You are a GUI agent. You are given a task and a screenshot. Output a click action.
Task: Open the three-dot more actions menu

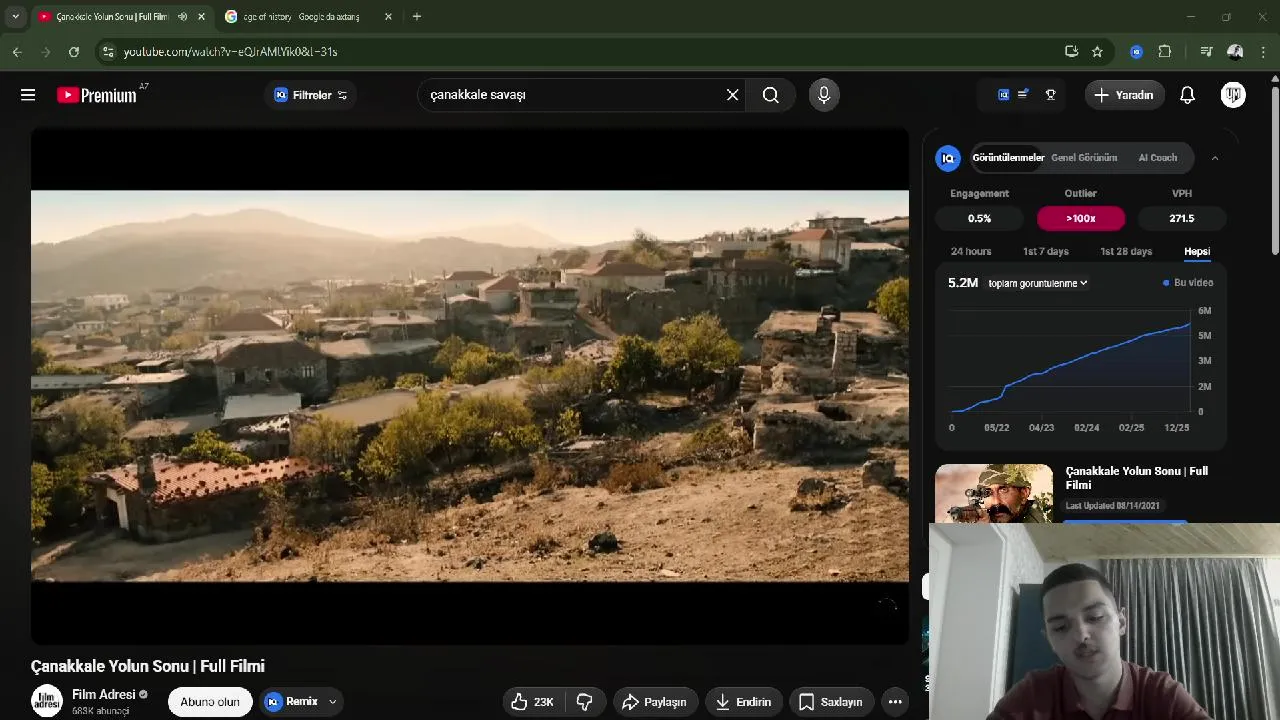click(895, 702)
